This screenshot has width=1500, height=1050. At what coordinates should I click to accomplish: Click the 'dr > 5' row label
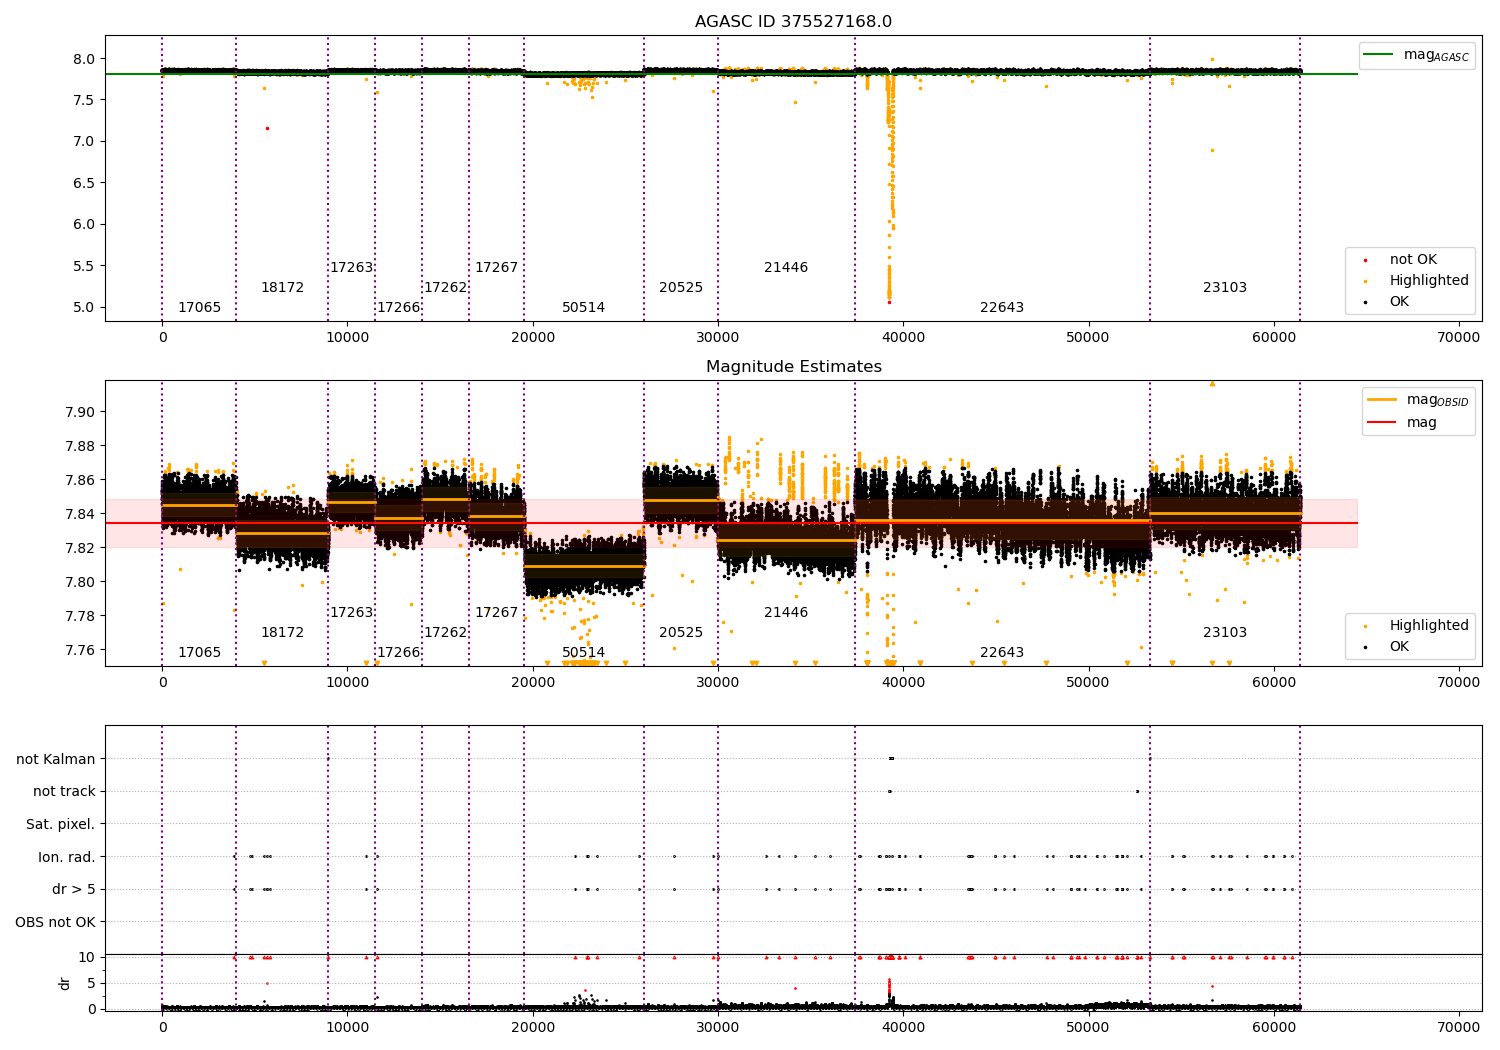(74, 890)
